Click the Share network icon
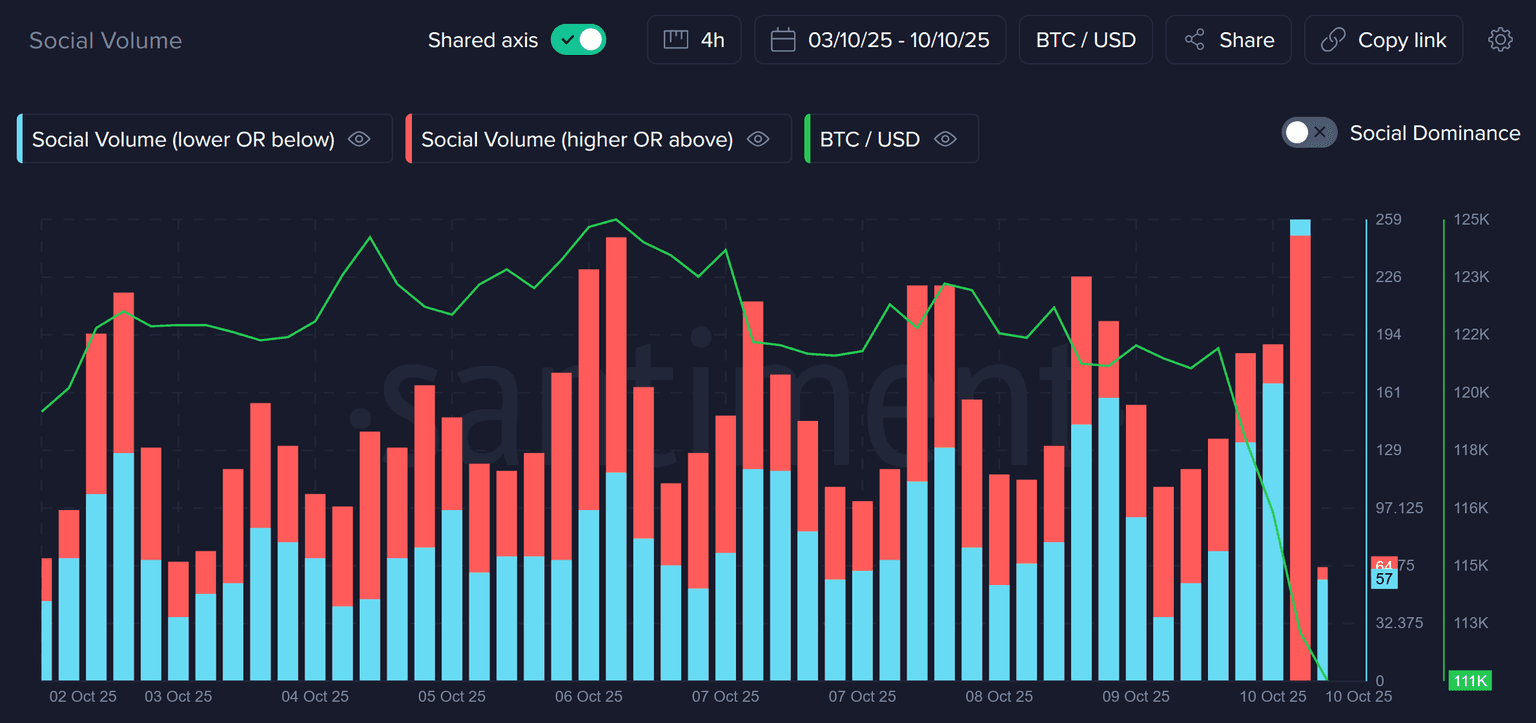1536x723 pixels. pyautogui.click(x=1194, y=40)
